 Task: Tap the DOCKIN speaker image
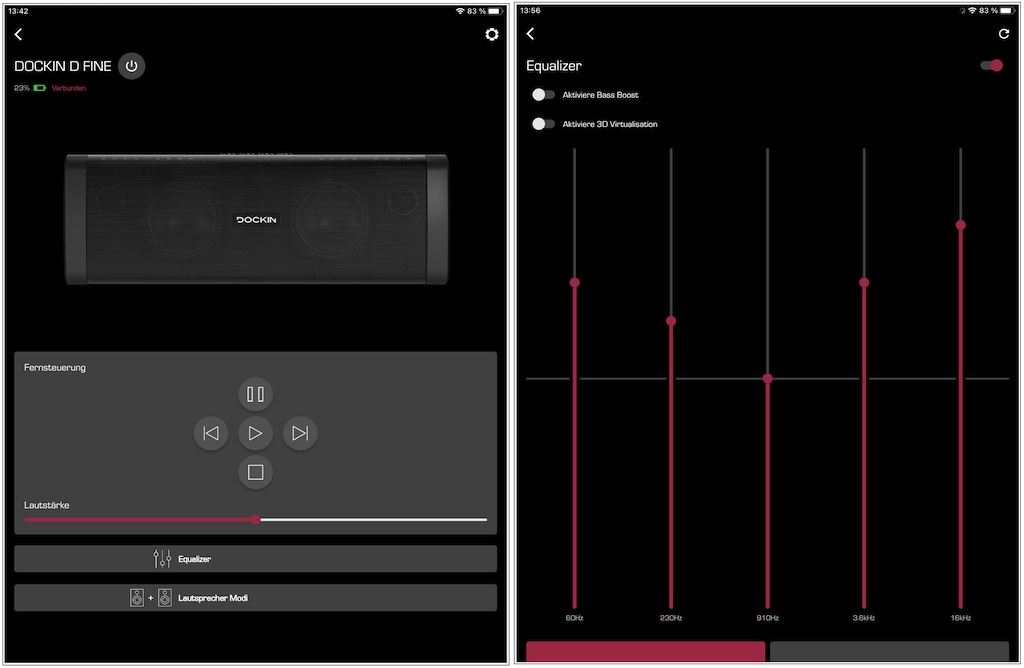coord(256,219)
